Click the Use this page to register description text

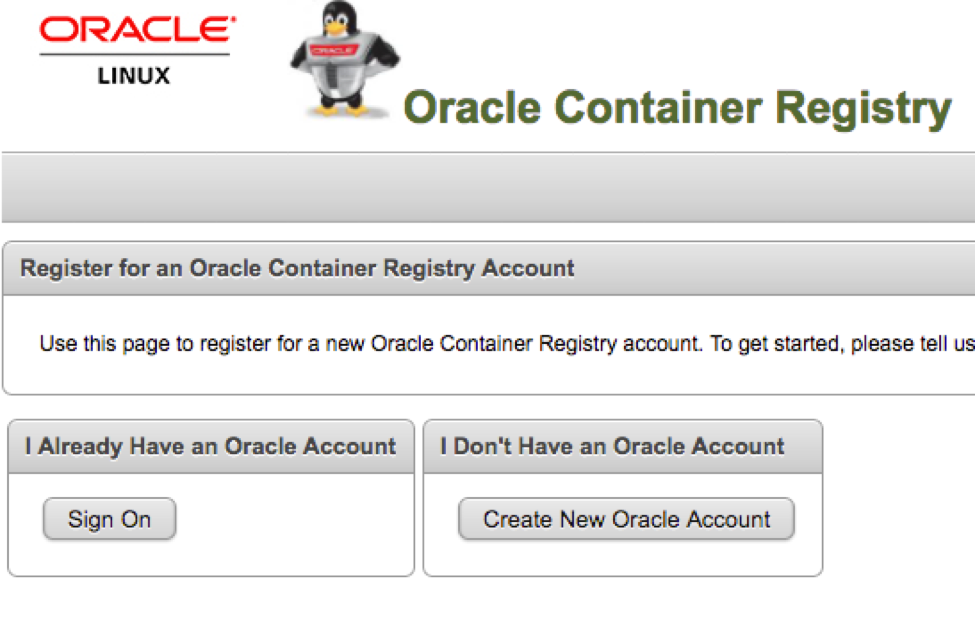pos(371,343)
